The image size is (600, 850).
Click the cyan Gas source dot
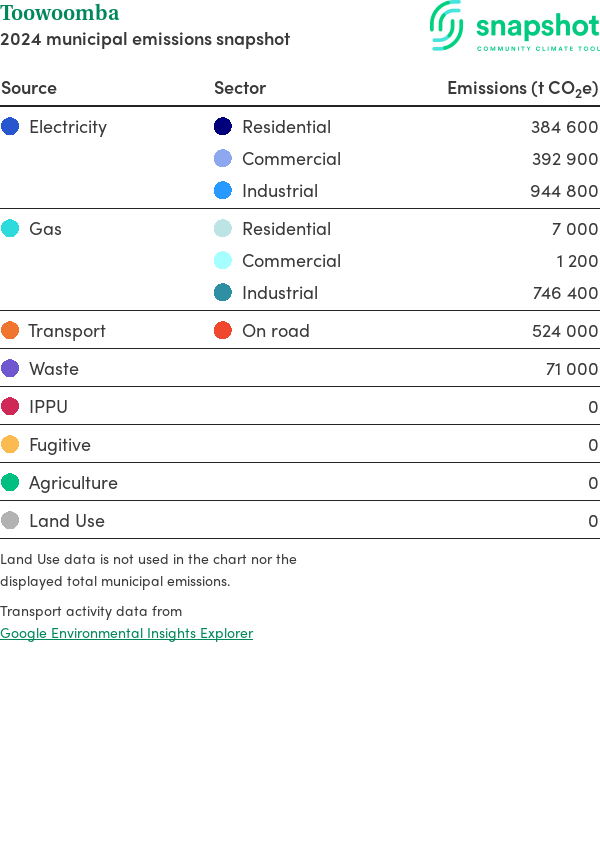tap(10, 229)
